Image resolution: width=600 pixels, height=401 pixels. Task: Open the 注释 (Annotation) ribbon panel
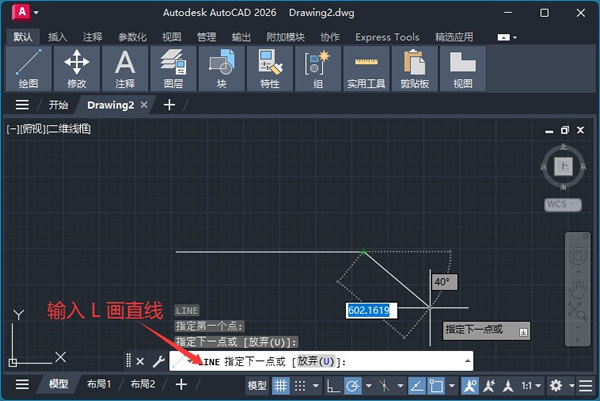125,68
